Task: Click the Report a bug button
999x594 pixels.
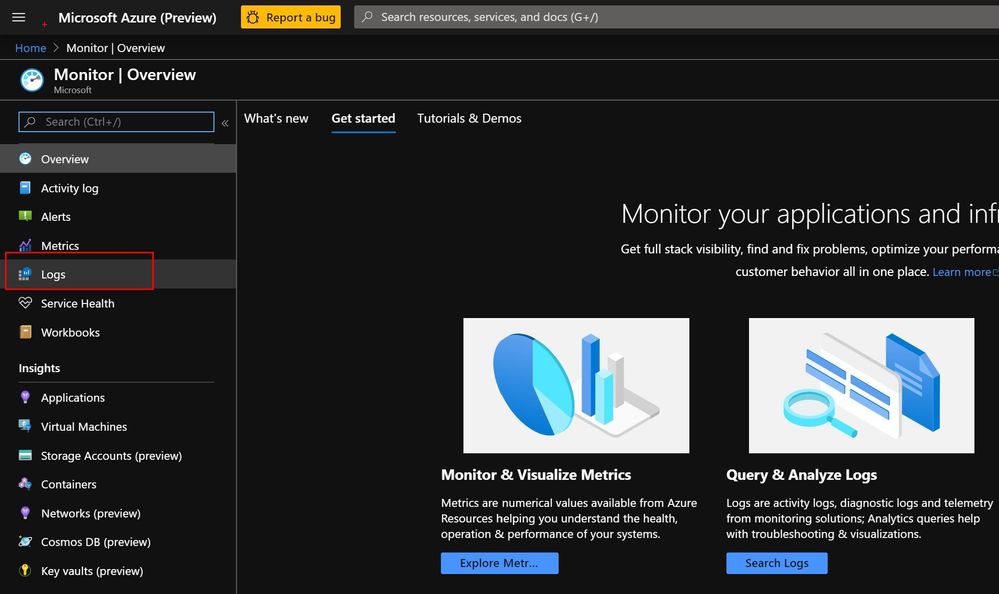Action: pos(291,17)
